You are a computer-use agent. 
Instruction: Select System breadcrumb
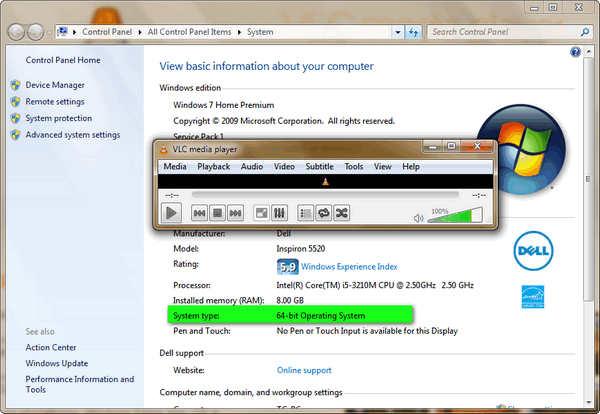tap(260, 32)
